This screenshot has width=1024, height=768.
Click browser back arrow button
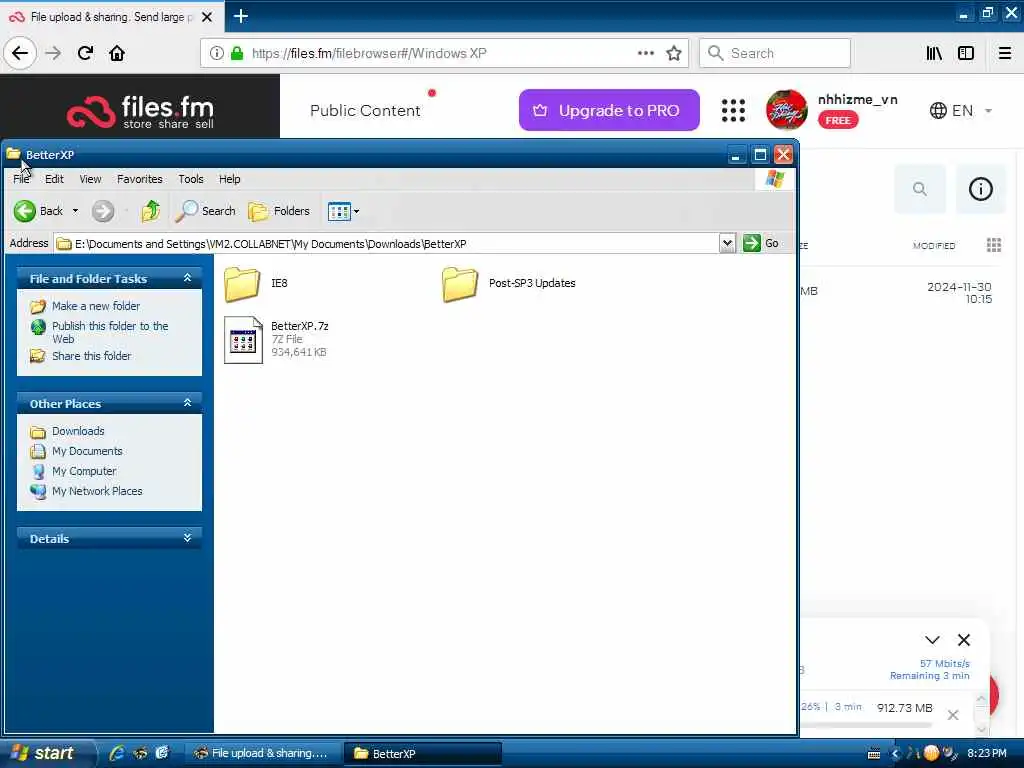20,53
